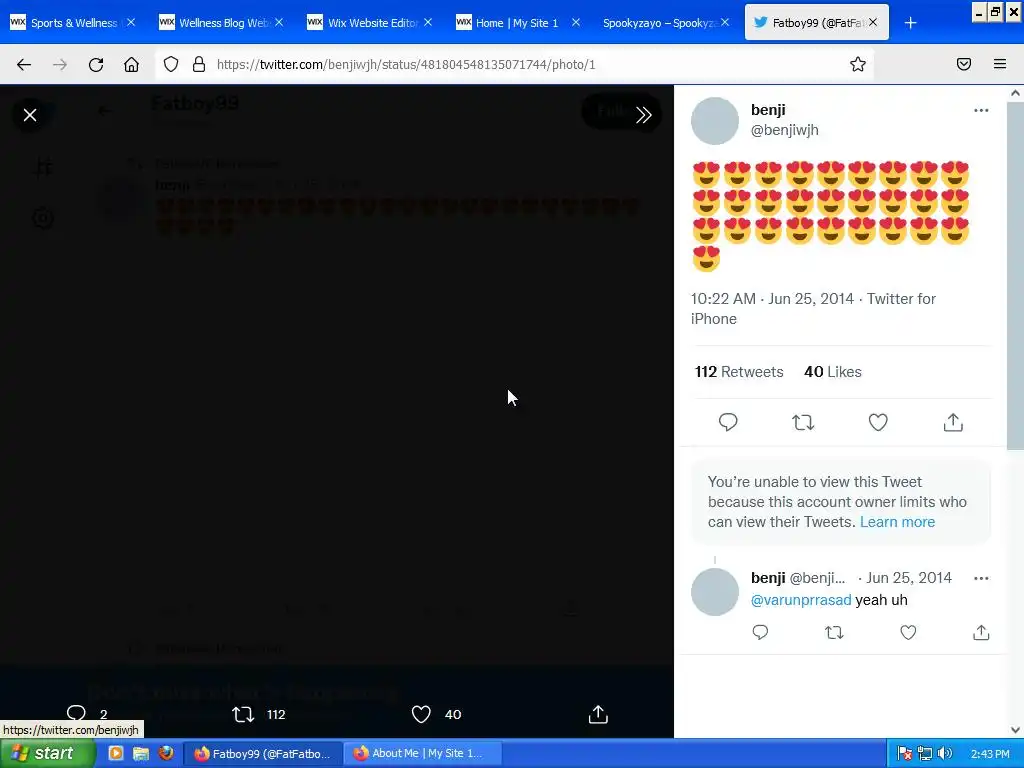Reply to the 'yeah uh' reply tweet
This screenshot has height=768, width=1024.
(x=760, y=632)
